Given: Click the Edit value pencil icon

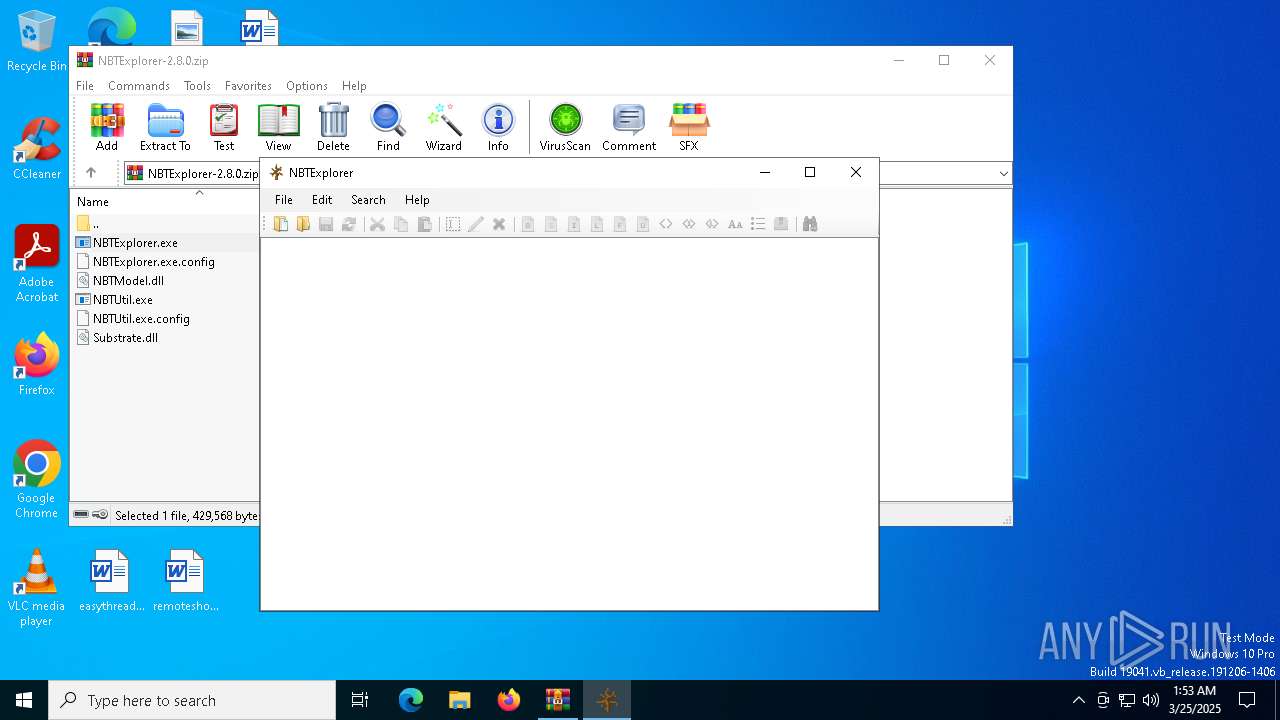Looking at the screenshot, I should click(476, 224).
